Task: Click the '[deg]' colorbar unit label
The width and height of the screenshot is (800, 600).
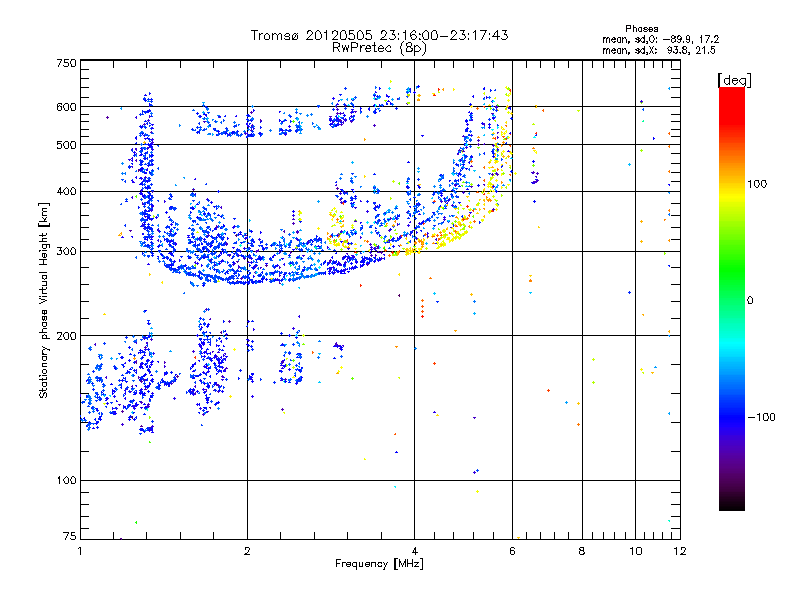Action: coord(734,80)
